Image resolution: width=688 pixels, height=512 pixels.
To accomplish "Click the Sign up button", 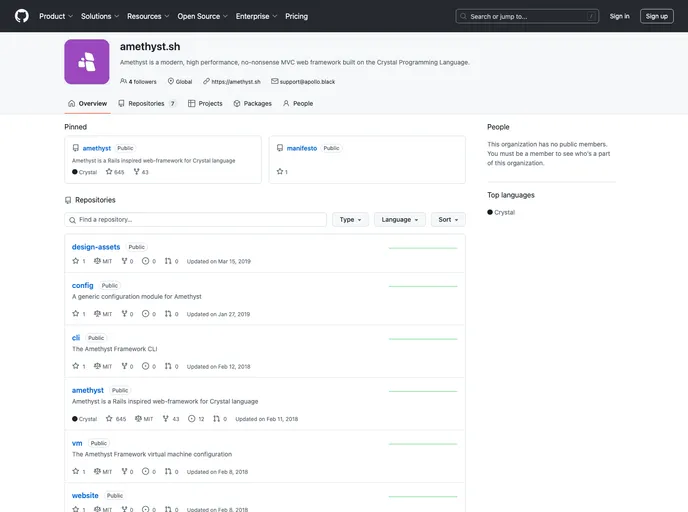I will pos(656,16).
